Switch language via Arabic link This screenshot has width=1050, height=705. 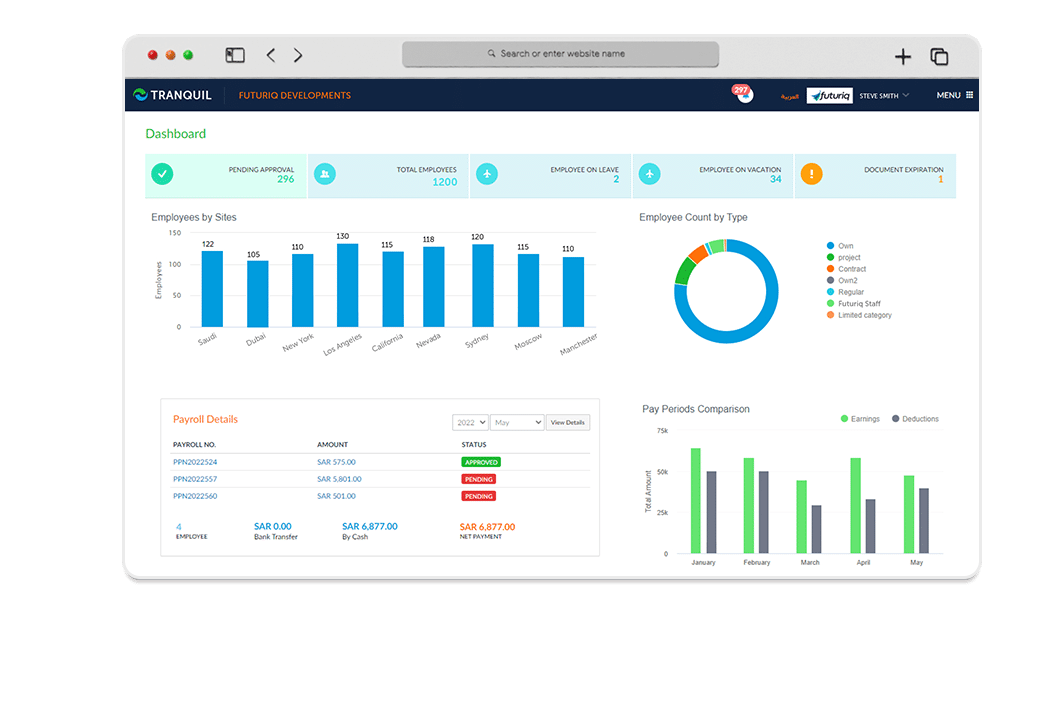[x=790, y=96]
